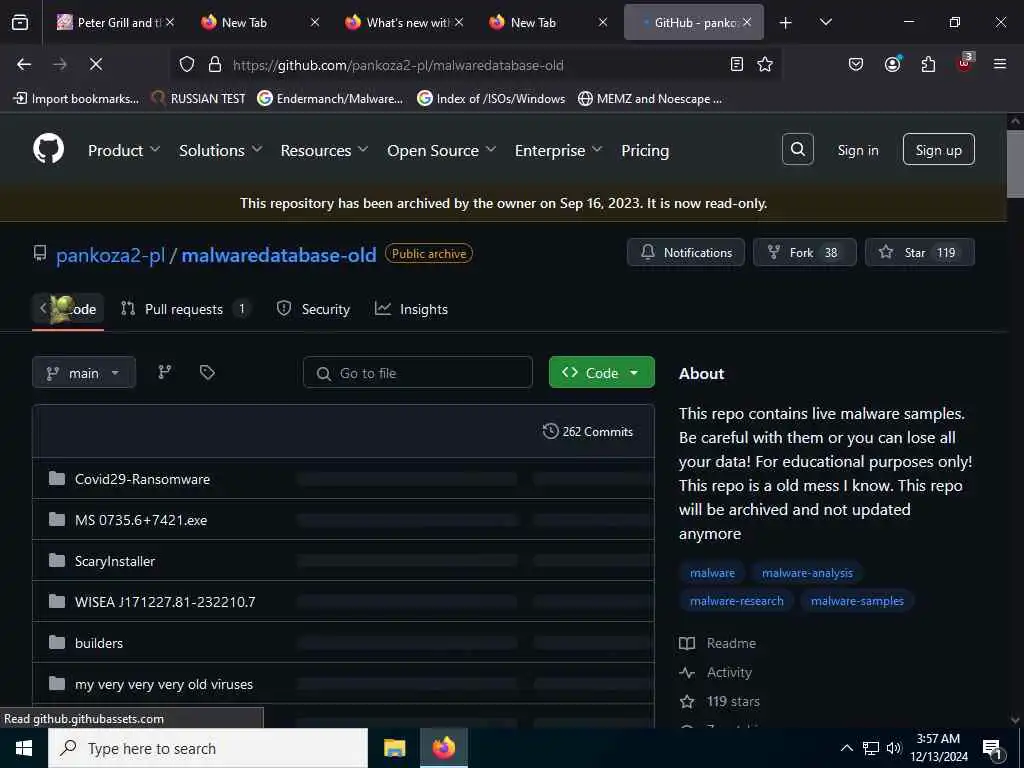Open the WISEA J171227.81-232210.7 folder

coord(165,601)
